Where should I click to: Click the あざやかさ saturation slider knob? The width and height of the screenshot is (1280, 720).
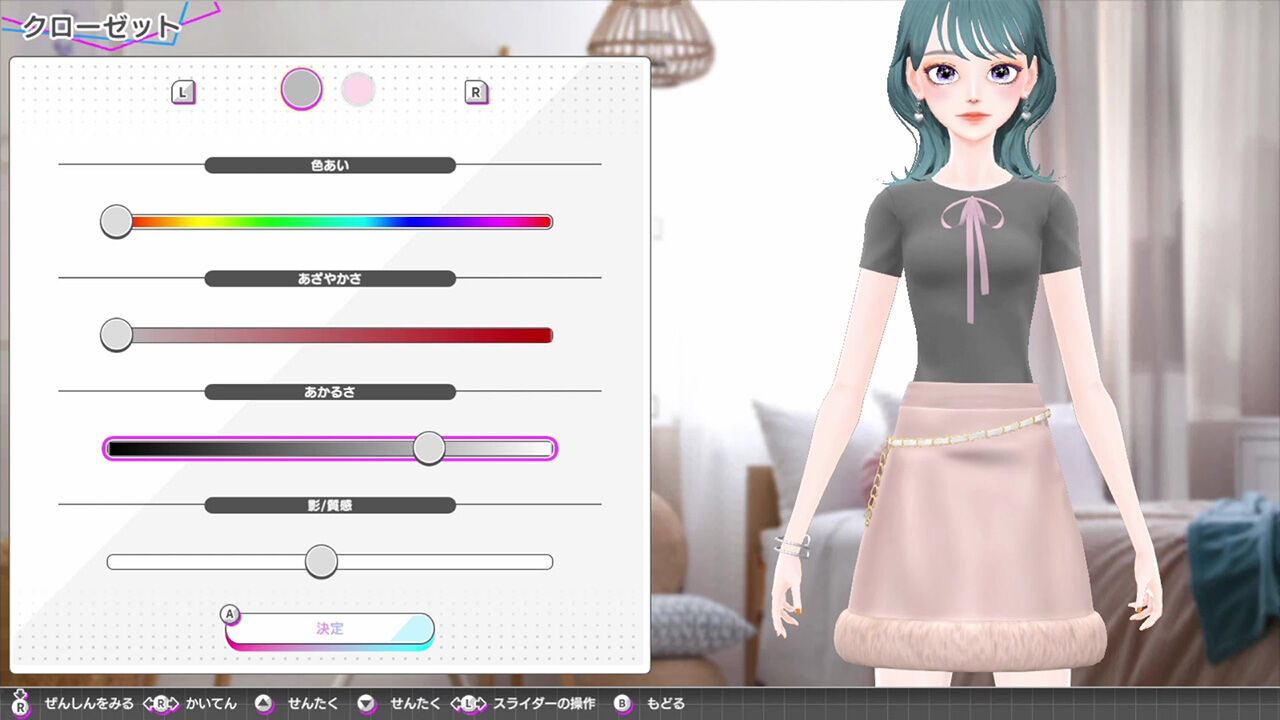click(115, 334)
